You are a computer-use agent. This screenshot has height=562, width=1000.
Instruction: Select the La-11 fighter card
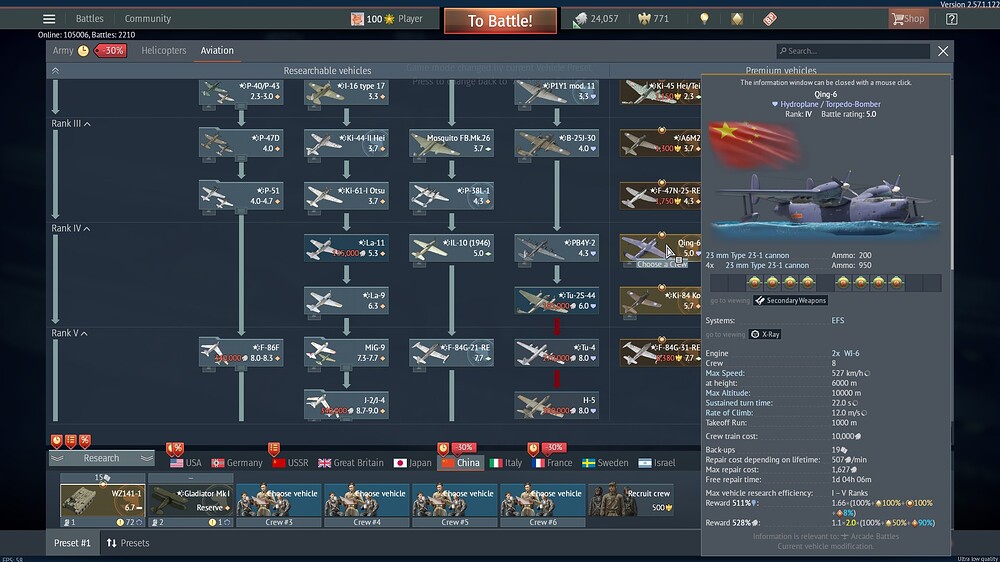346,248
